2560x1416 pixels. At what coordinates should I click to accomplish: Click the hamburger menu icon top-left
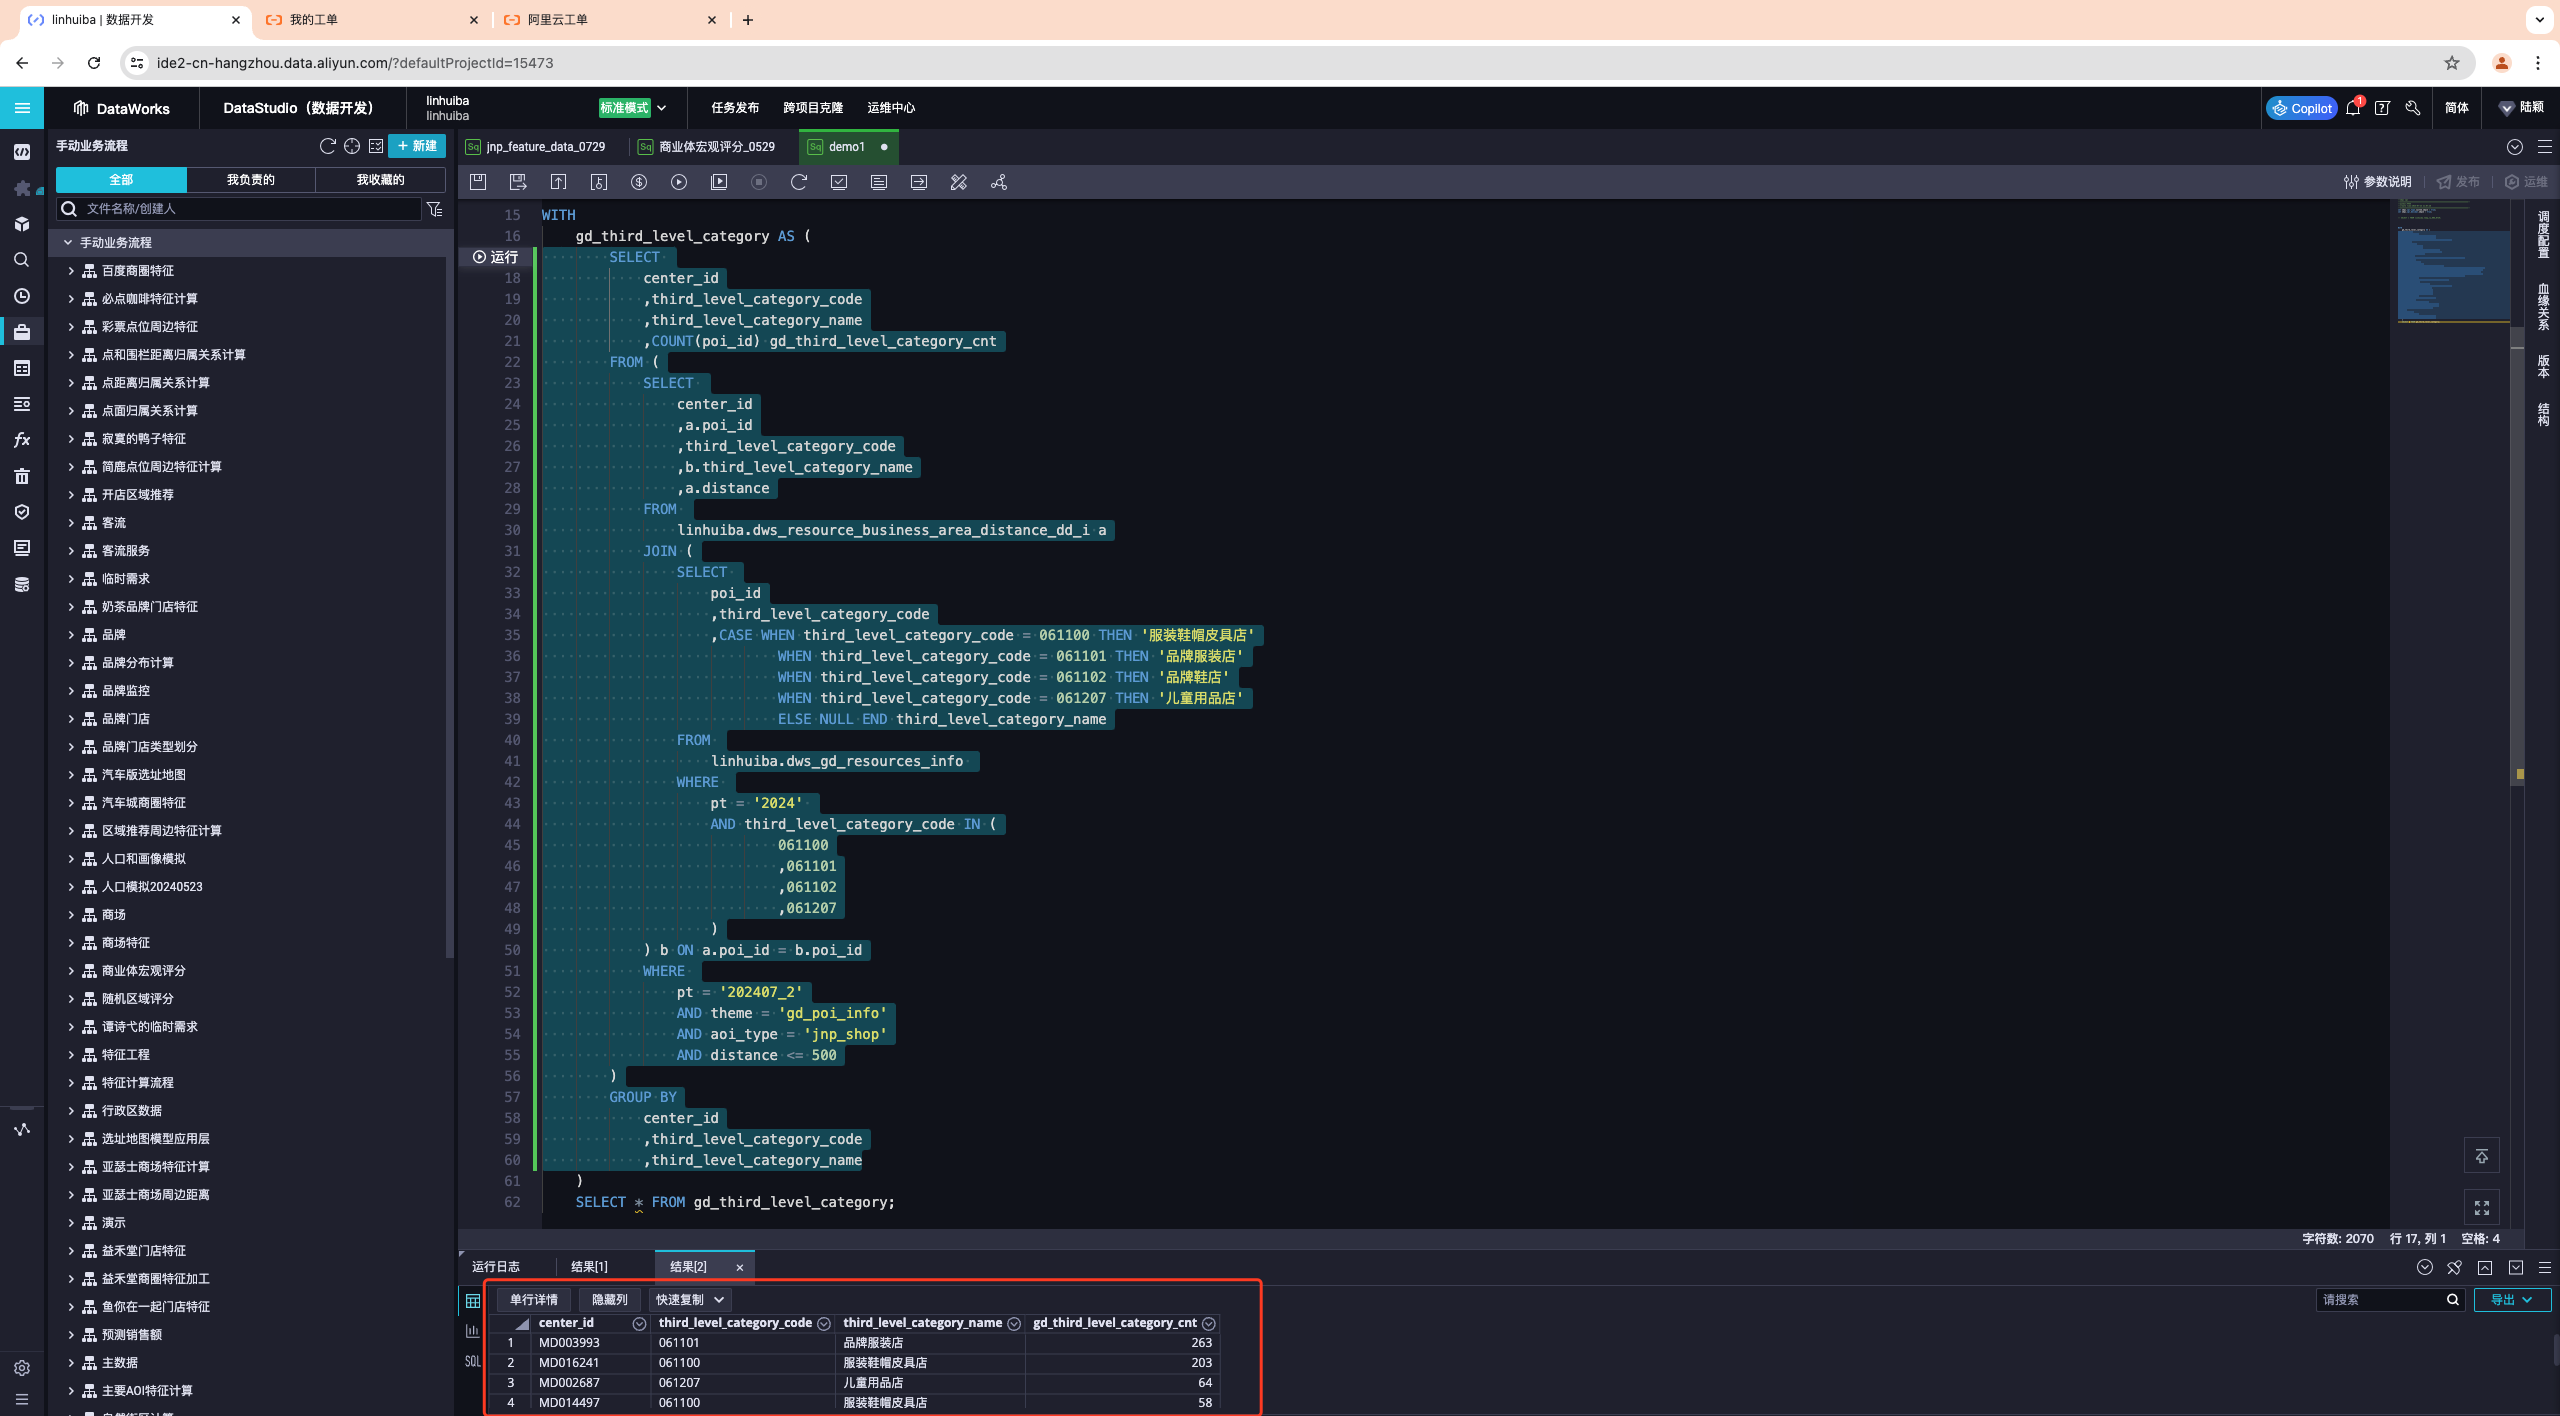(22, 108)
